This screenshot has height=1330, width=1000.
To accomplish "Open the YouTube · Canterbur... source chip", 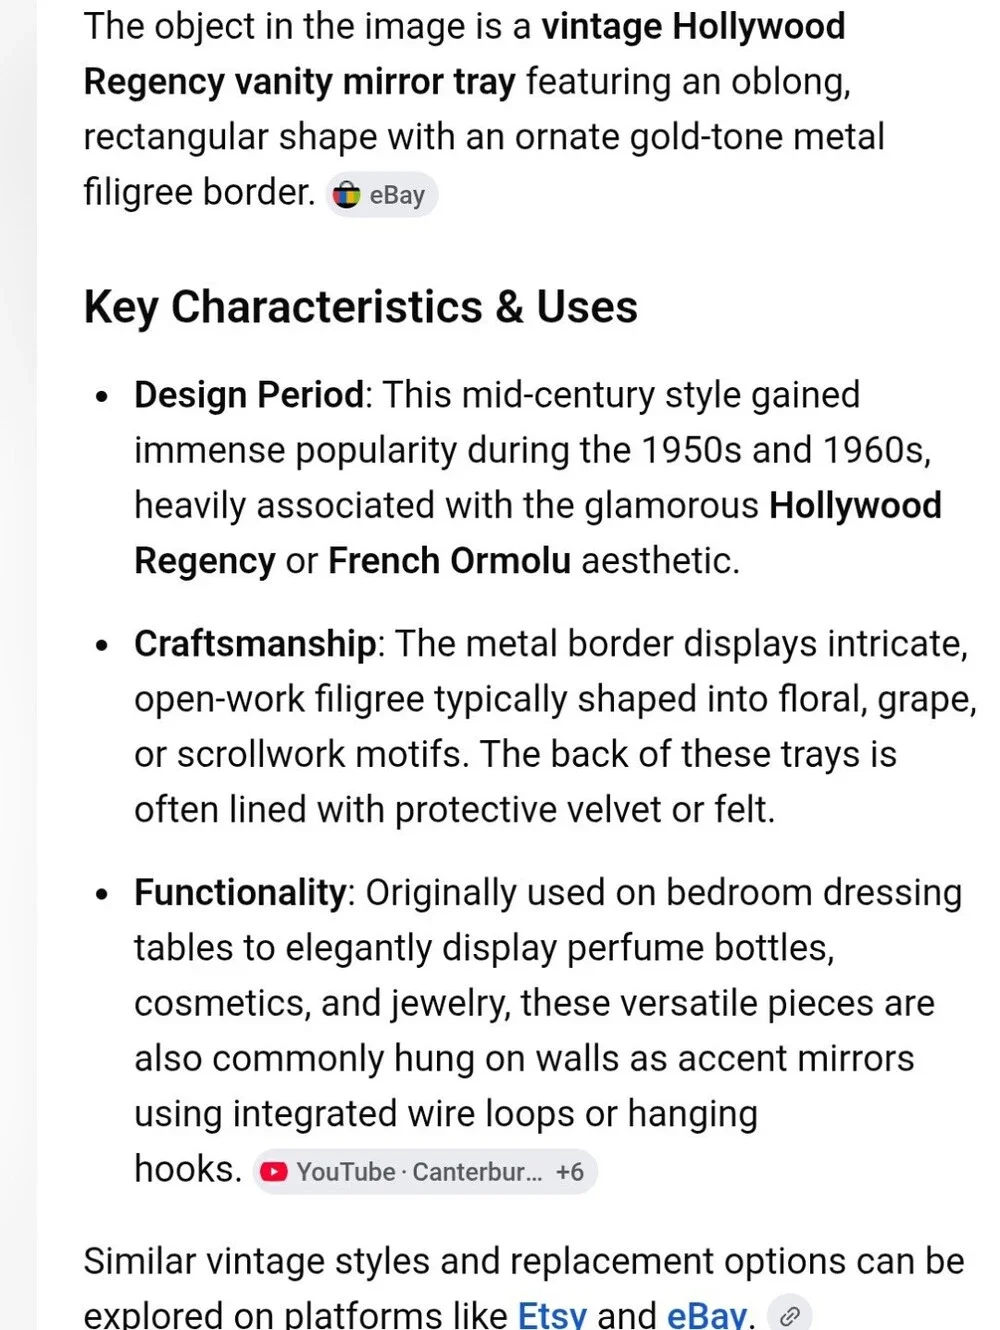I will click(425, 1172).
